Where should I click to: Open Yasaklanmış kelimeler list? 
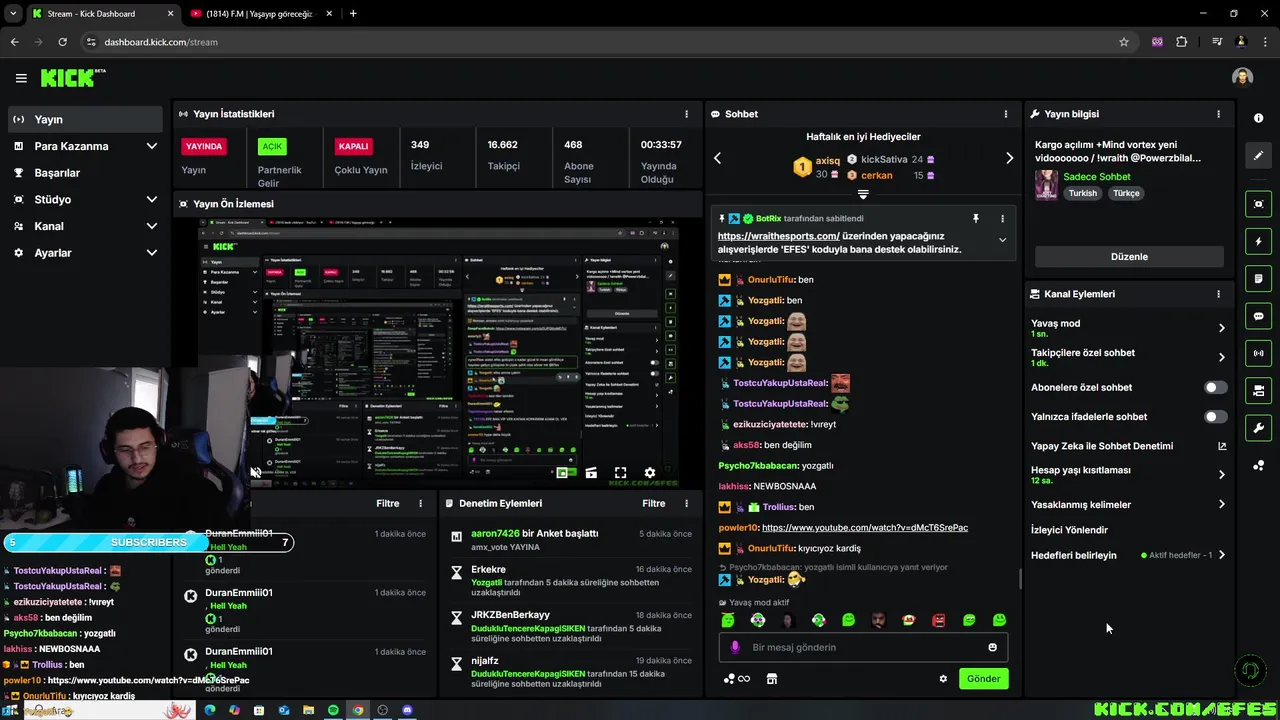[1128, 505]
